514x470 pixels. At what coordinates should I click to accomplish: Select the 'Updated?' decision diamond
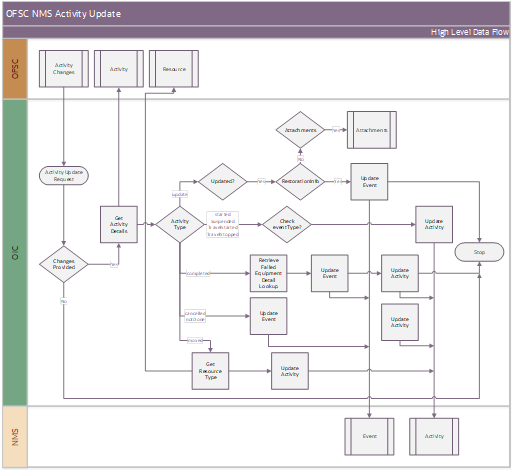tap(222, 182)
